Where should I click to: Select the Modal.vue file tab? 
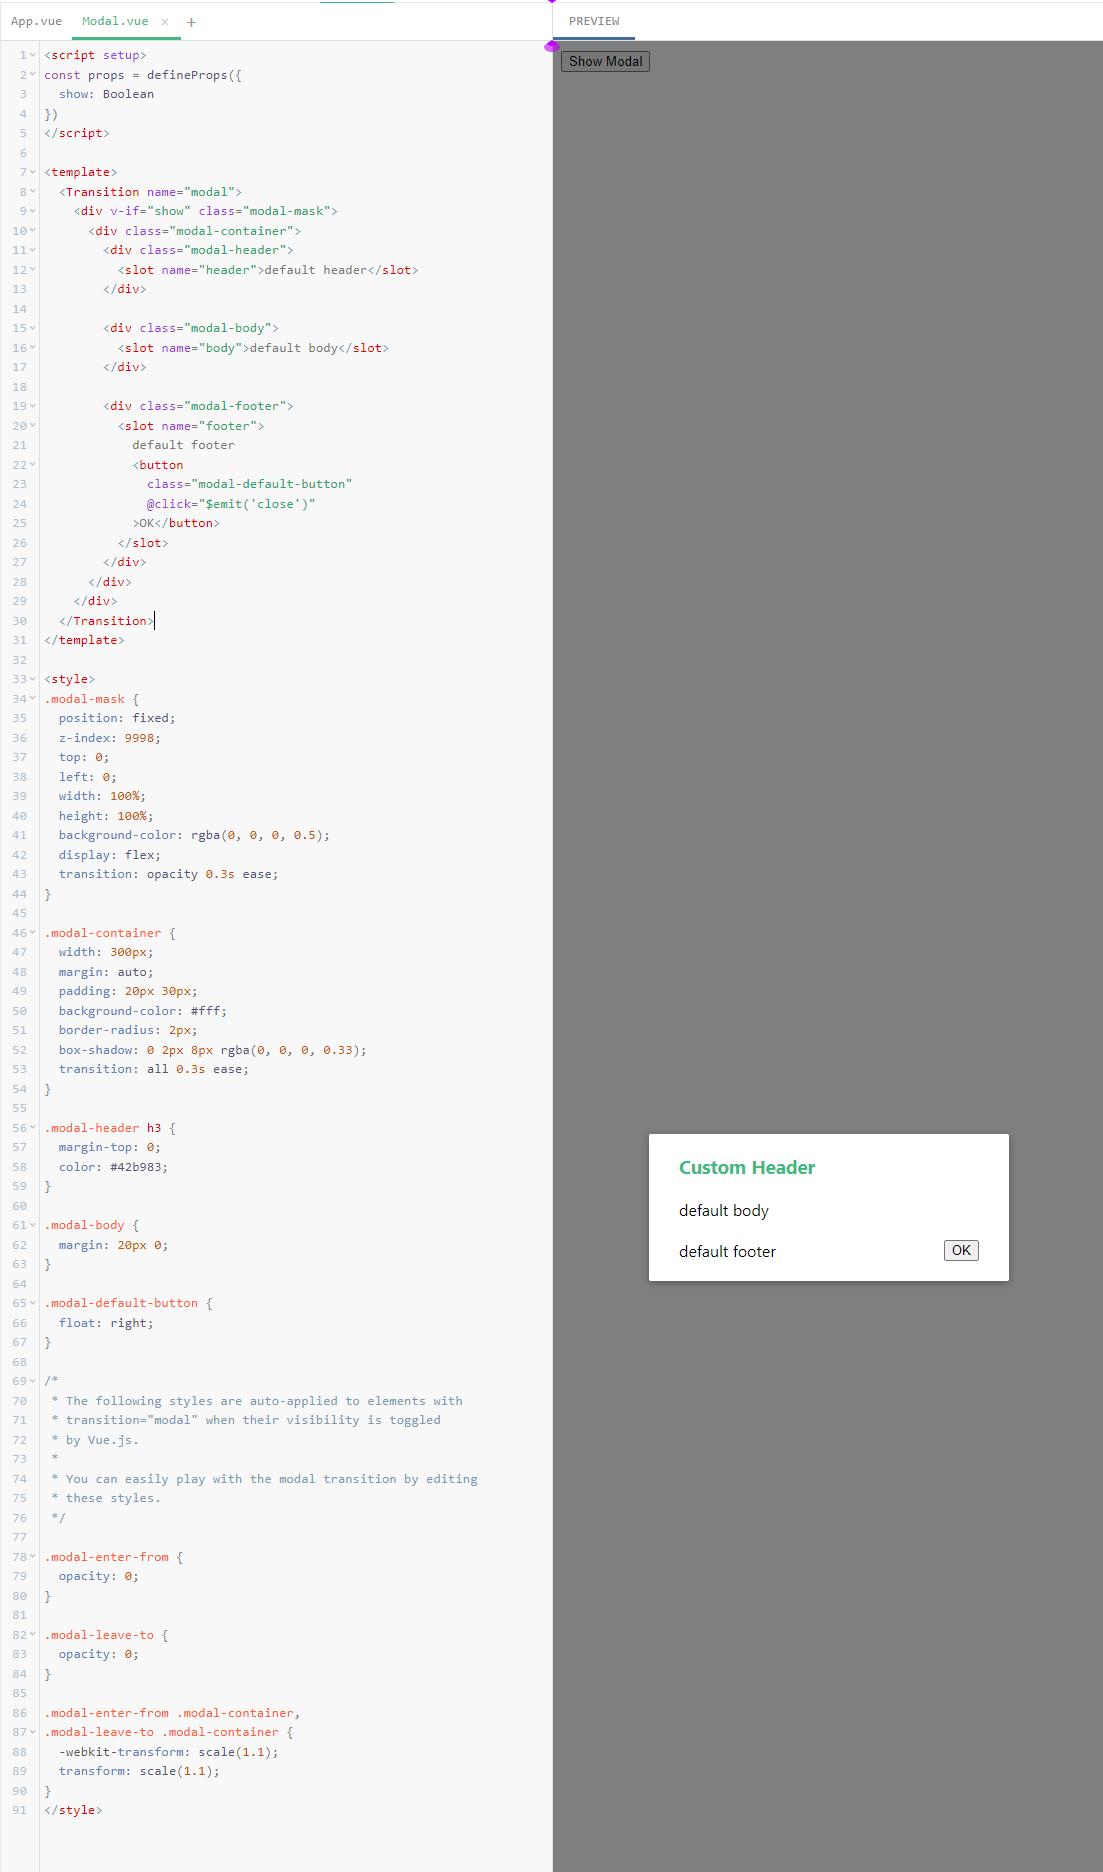115,21
